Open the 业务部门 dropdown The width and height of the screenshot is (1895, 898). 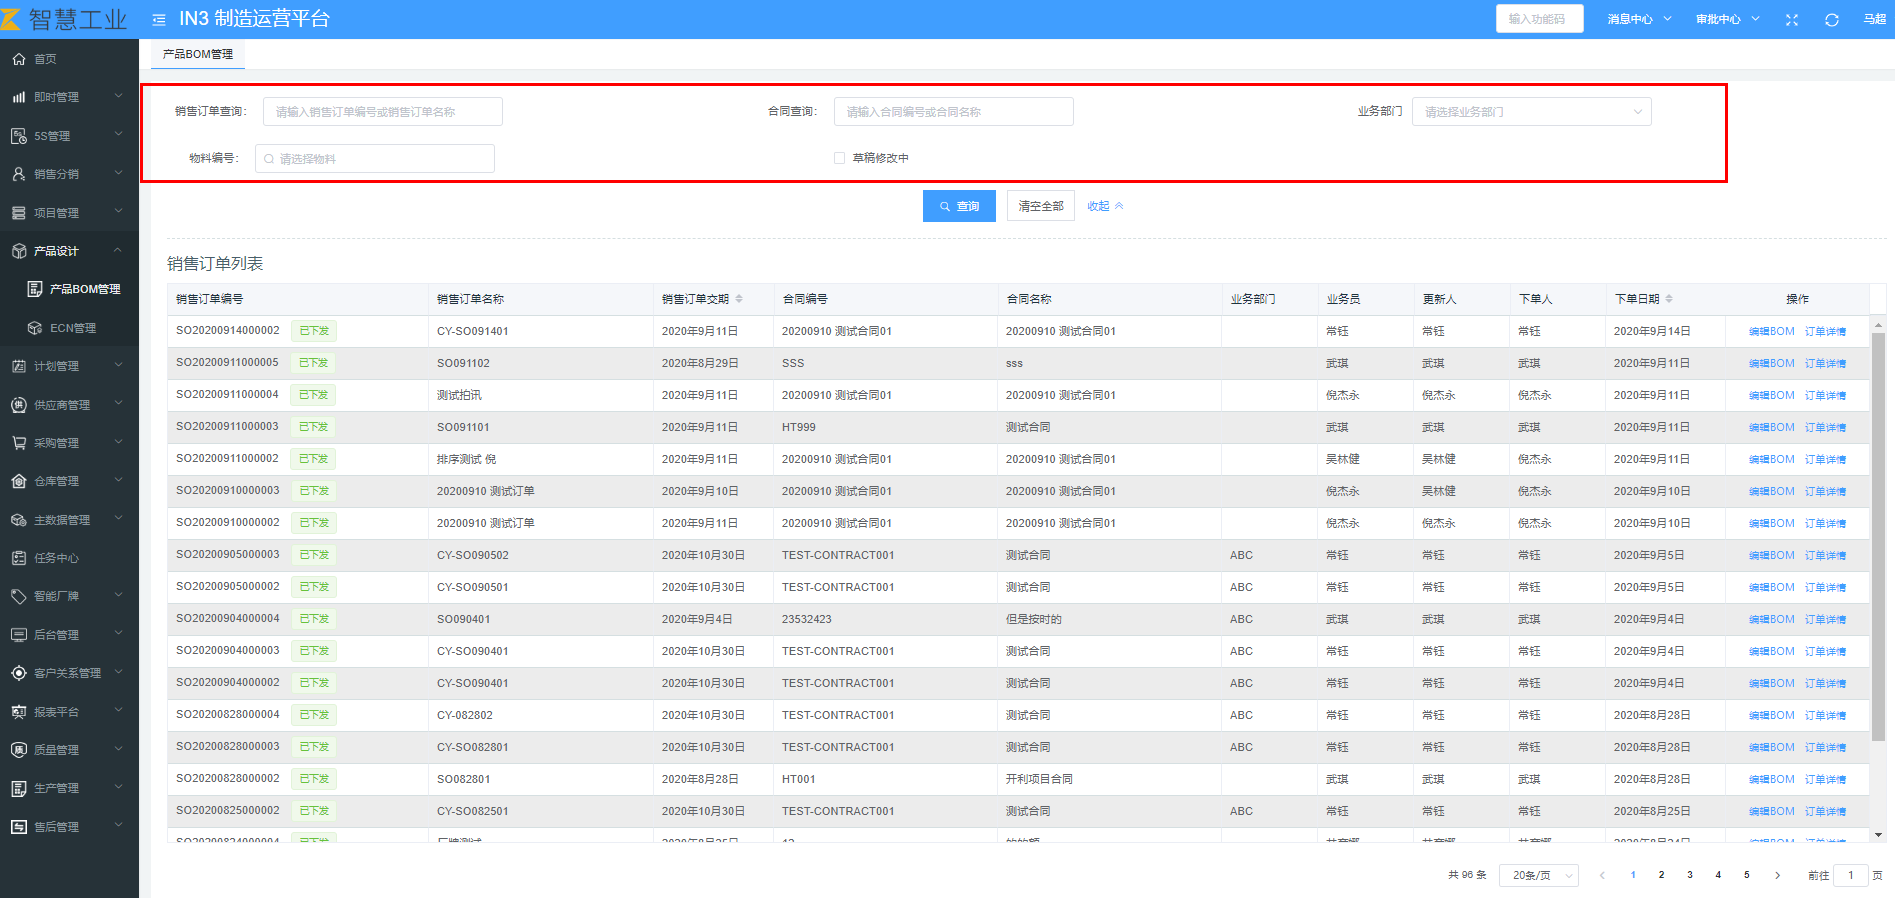click(x=1531, y=112)
